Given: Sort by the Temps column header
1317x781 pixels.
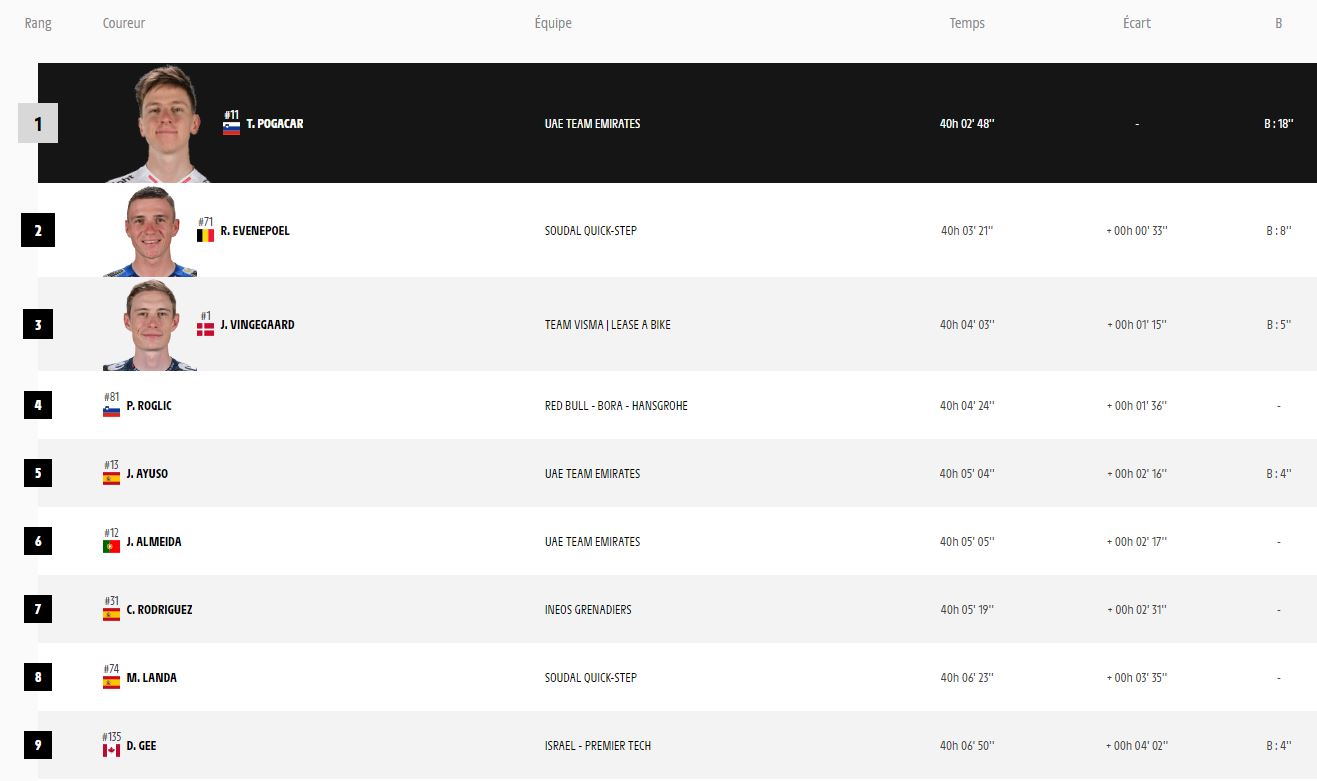Looking at the screenshot, I should coord(967,23).
